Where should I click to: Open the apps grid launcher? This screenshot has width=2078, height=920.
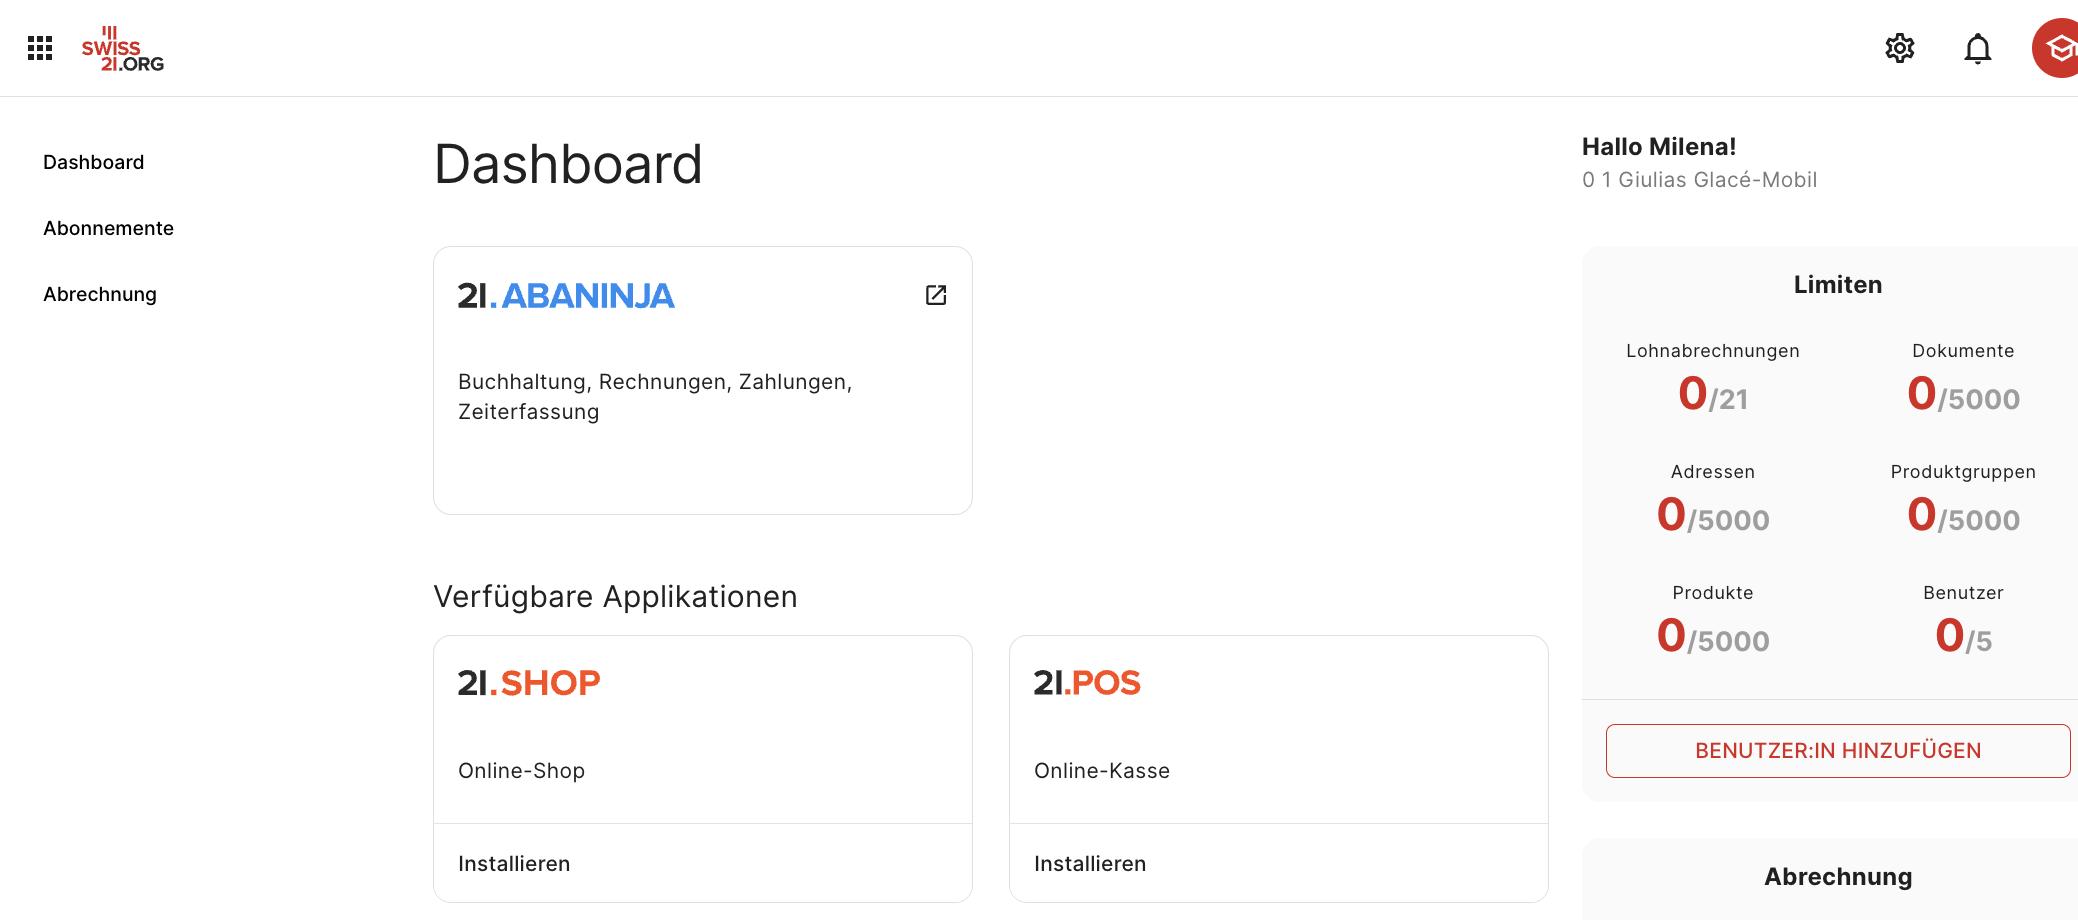point(40,48)
